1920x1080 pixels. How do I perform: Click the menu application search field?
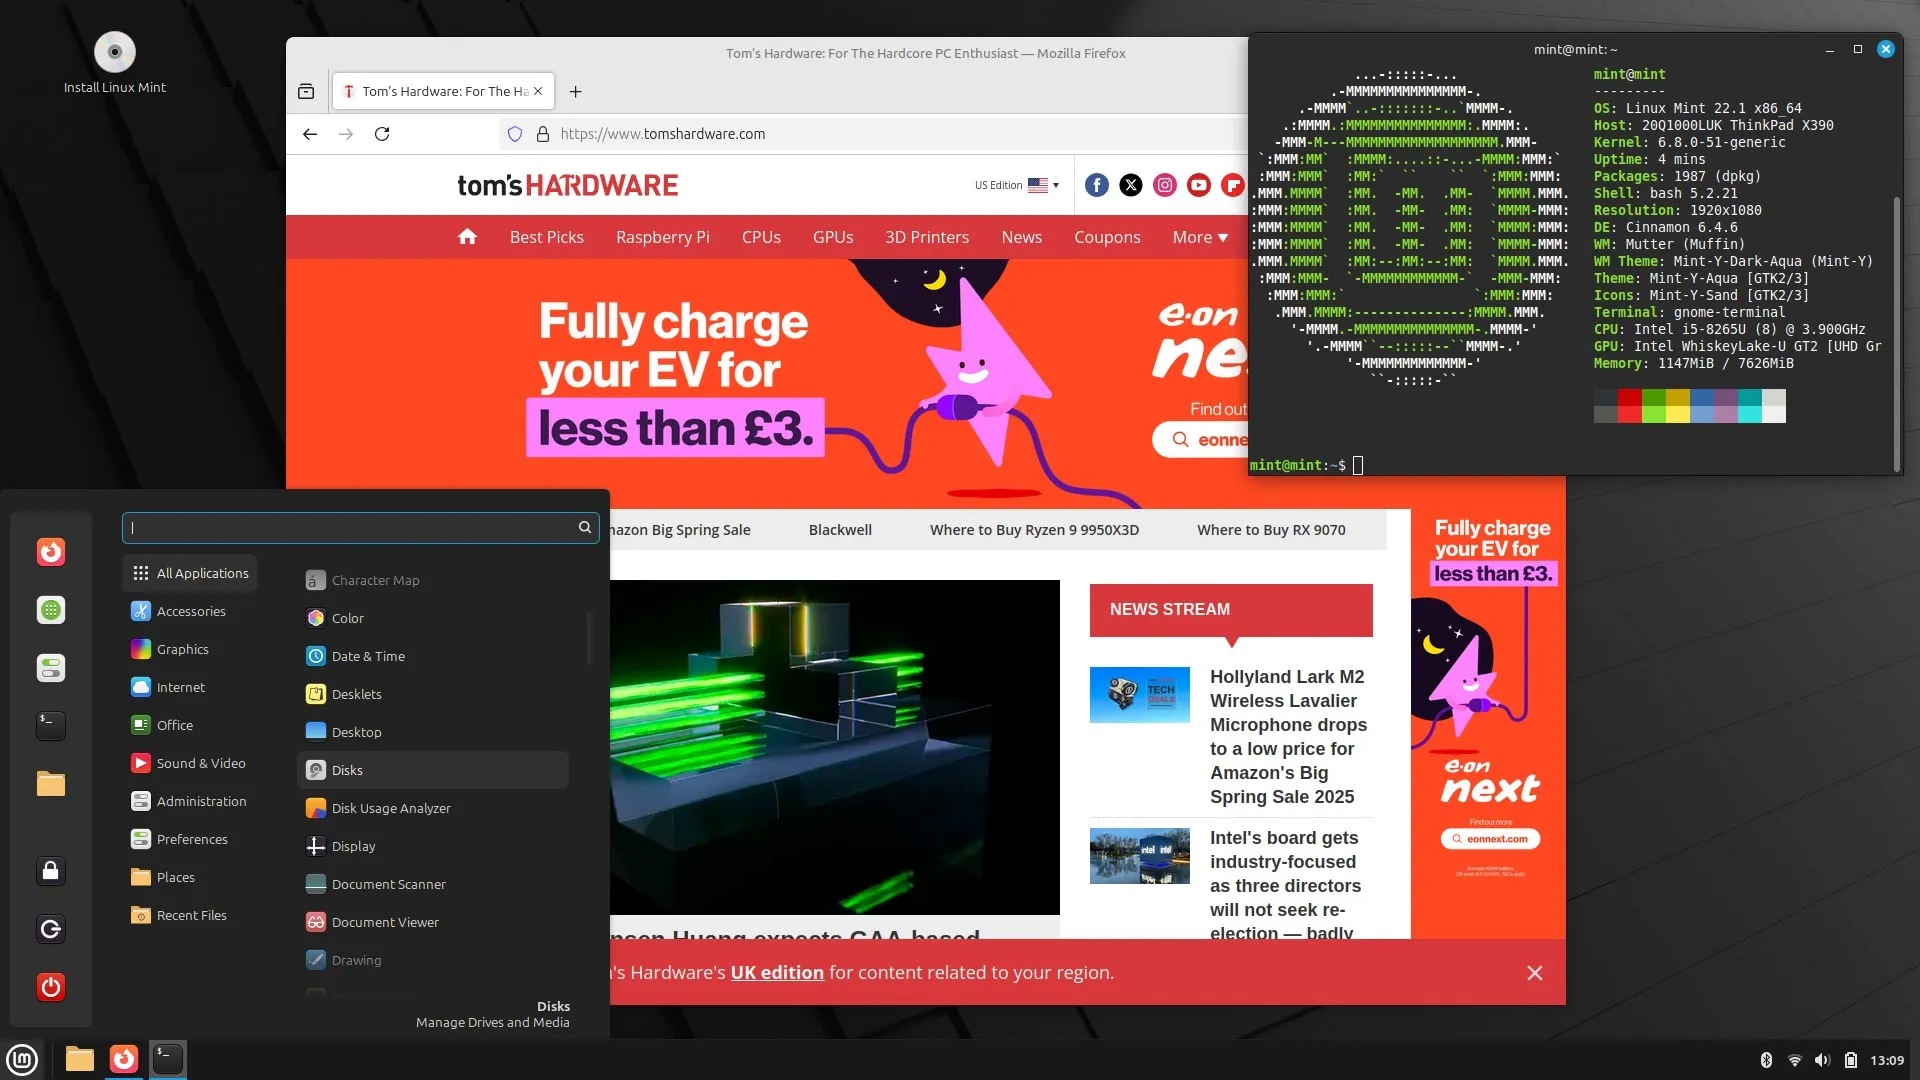[360, 527]
